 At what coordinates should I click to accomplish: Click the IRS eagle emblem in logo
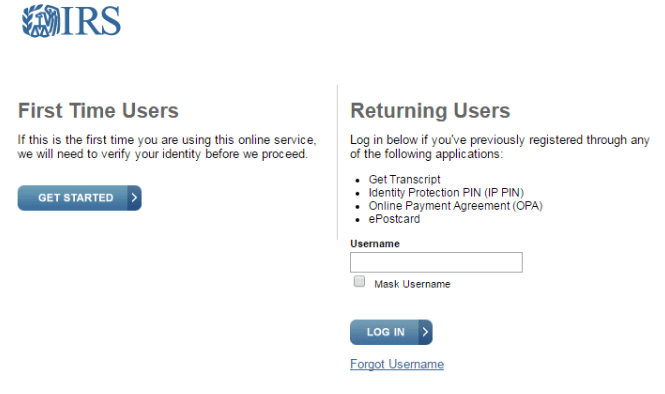[41, 21]
